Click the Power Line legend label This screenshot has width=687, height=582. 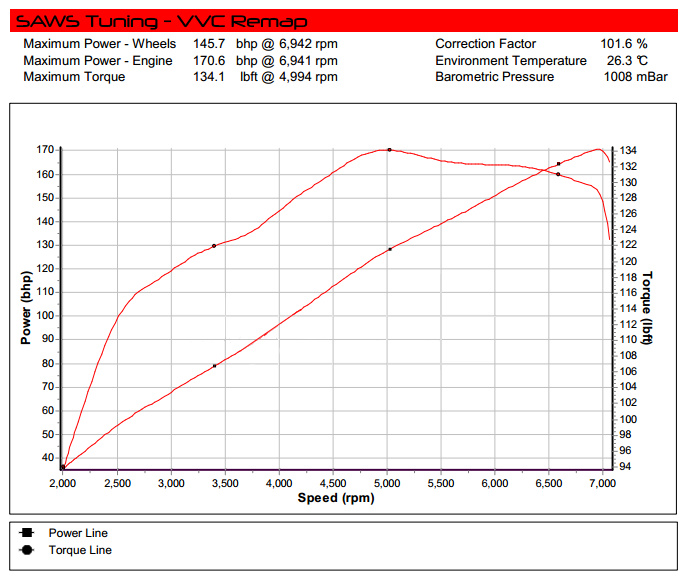[x=78, y=533]
